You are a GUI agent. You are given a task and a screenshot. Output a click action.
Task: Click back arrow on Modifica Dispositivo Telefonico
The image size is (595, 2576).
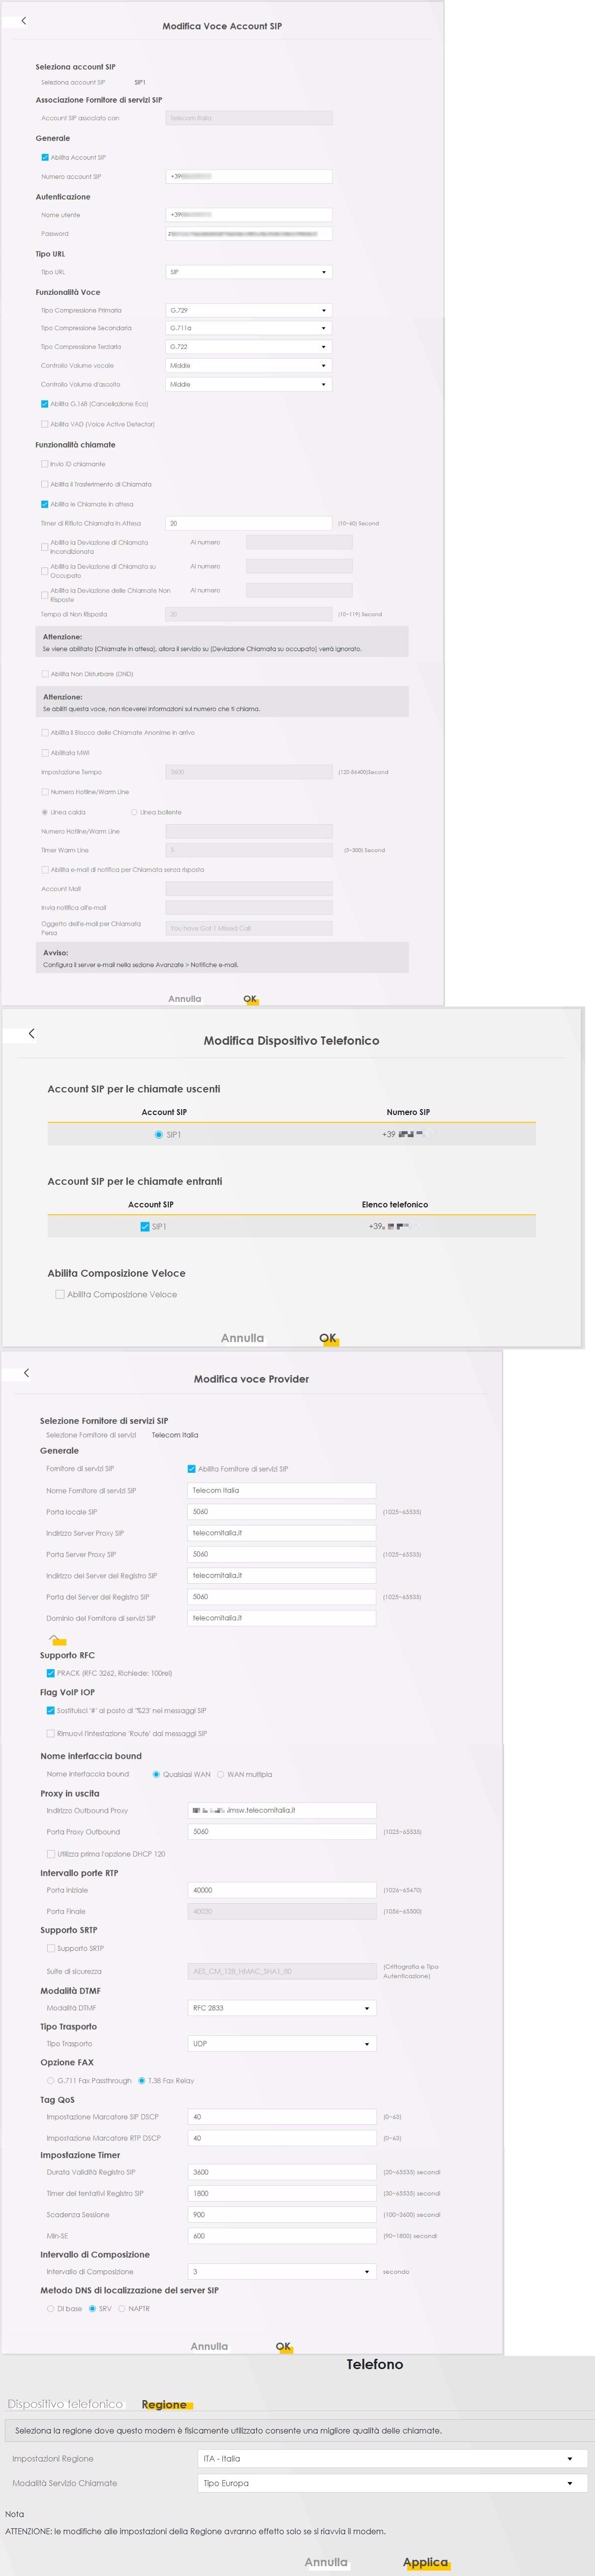[x=31, y=1033]
